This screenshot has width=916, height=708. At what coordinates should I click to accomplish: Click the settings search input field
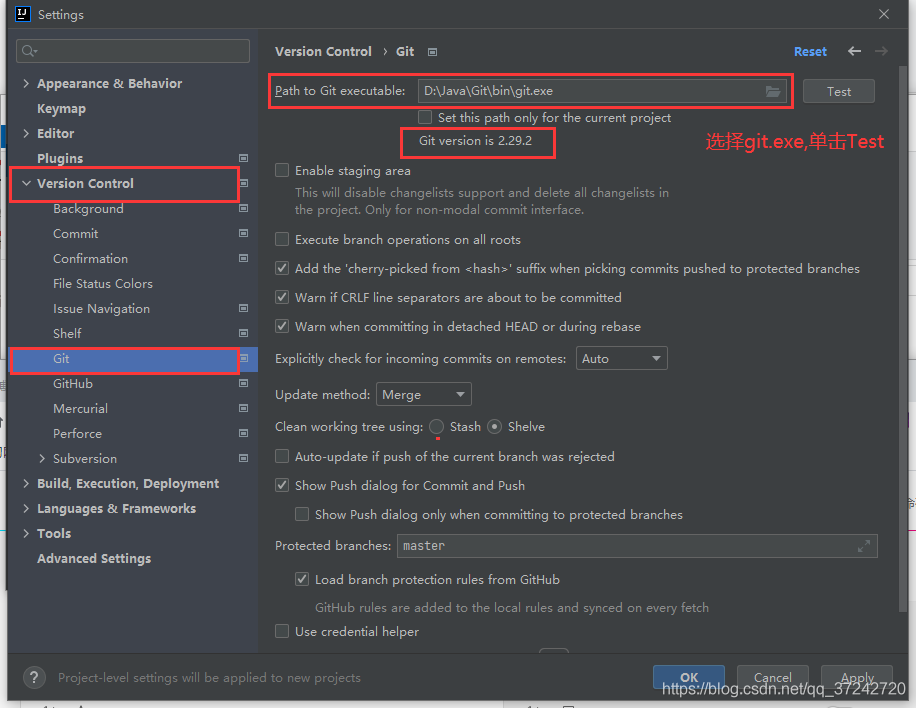pos(133,51)
